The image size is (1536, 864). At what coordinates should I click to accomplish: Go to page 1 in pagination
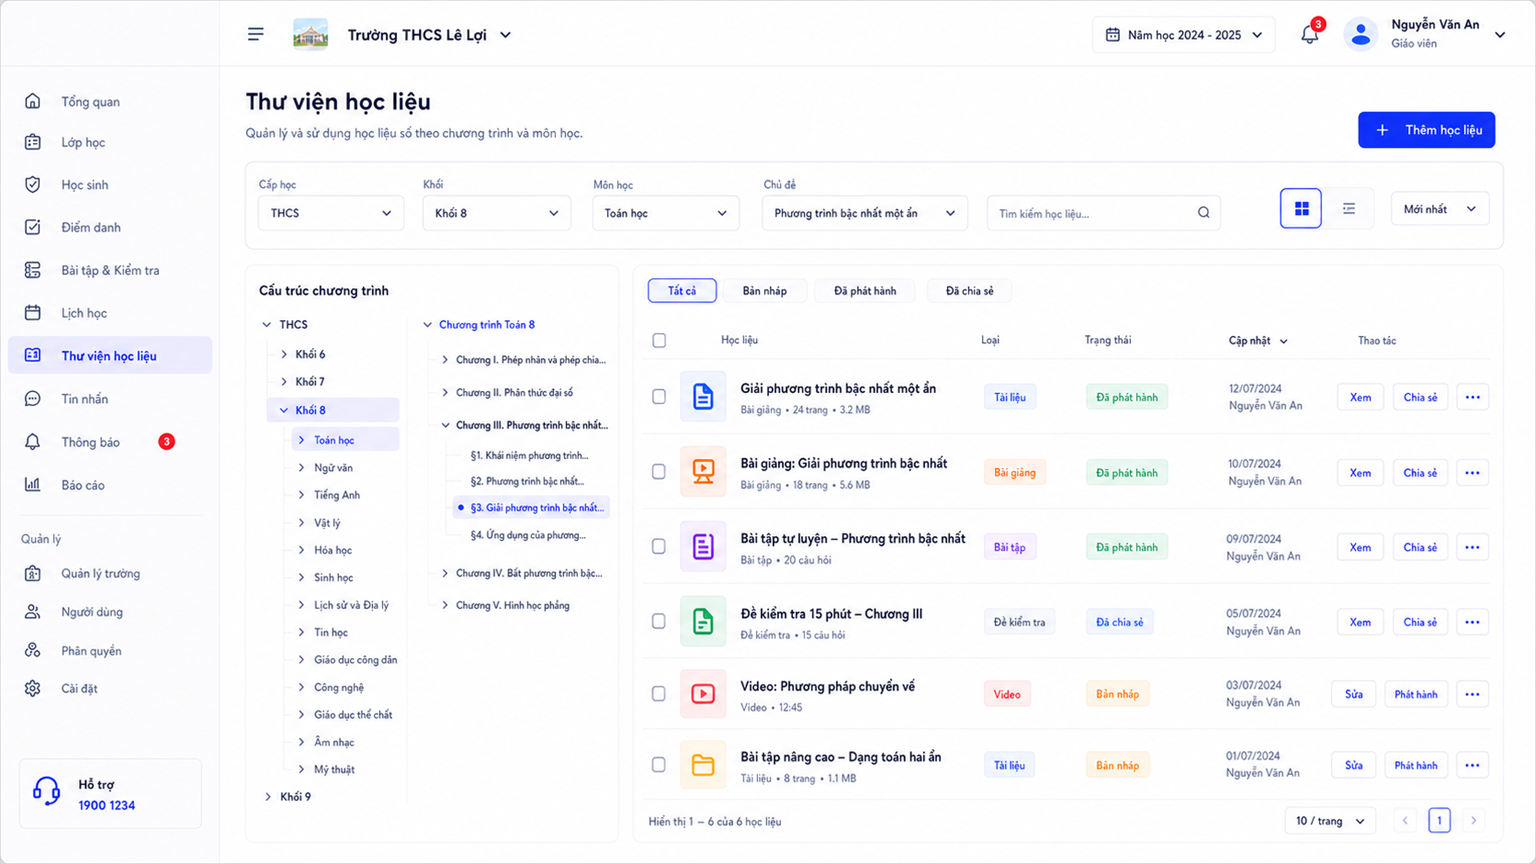click(x=1439, y=820)
